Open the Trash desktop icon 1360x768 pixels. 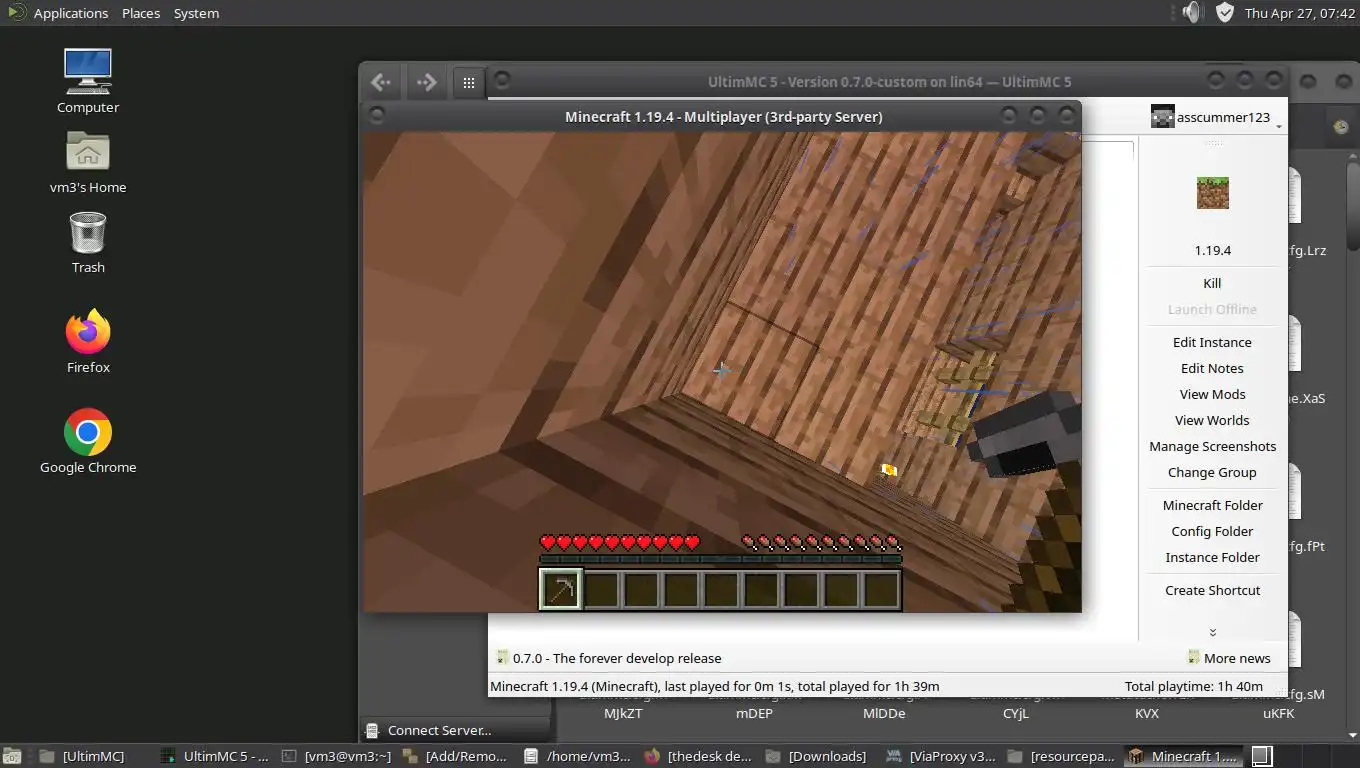88,233
